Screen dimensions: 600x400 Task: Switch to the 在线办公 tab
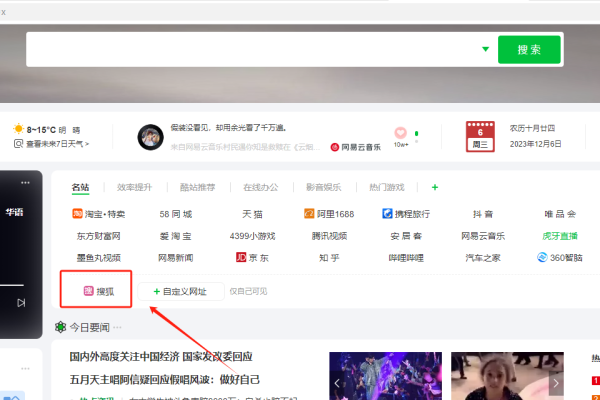pos(261,187)
